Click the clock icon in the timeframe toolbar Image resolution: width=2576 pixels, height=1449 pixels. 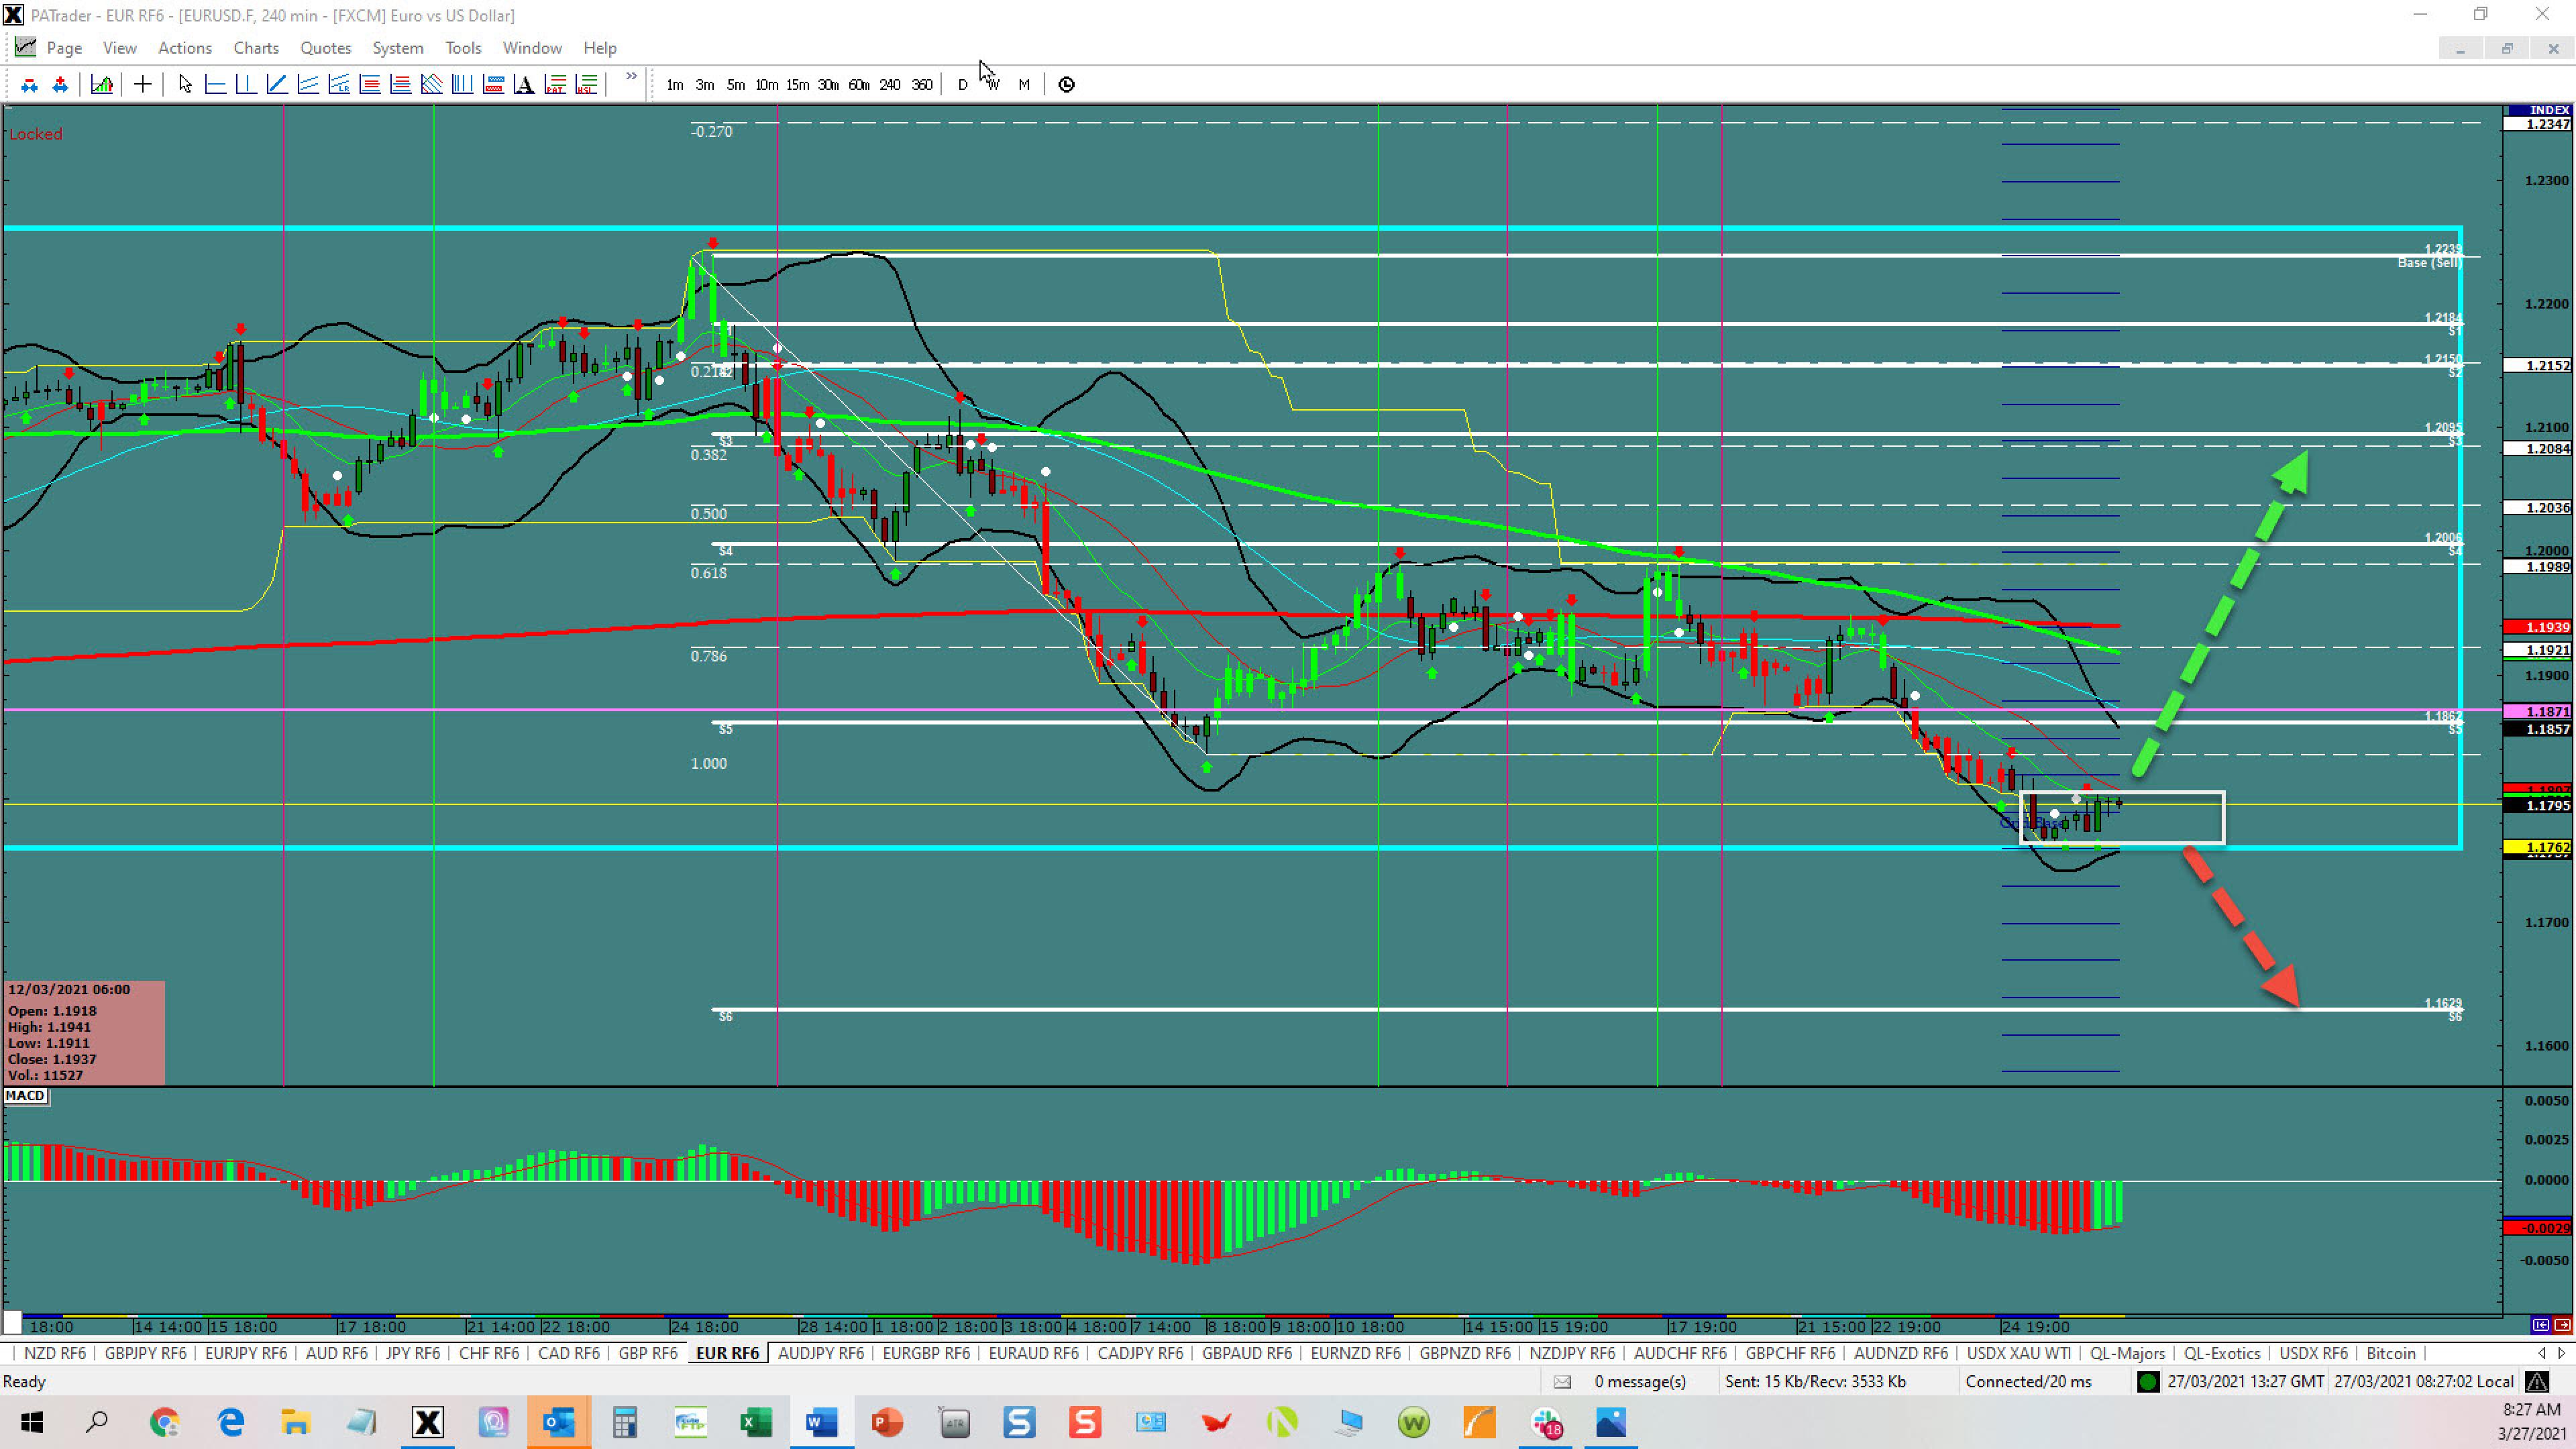click(1067, 85)
